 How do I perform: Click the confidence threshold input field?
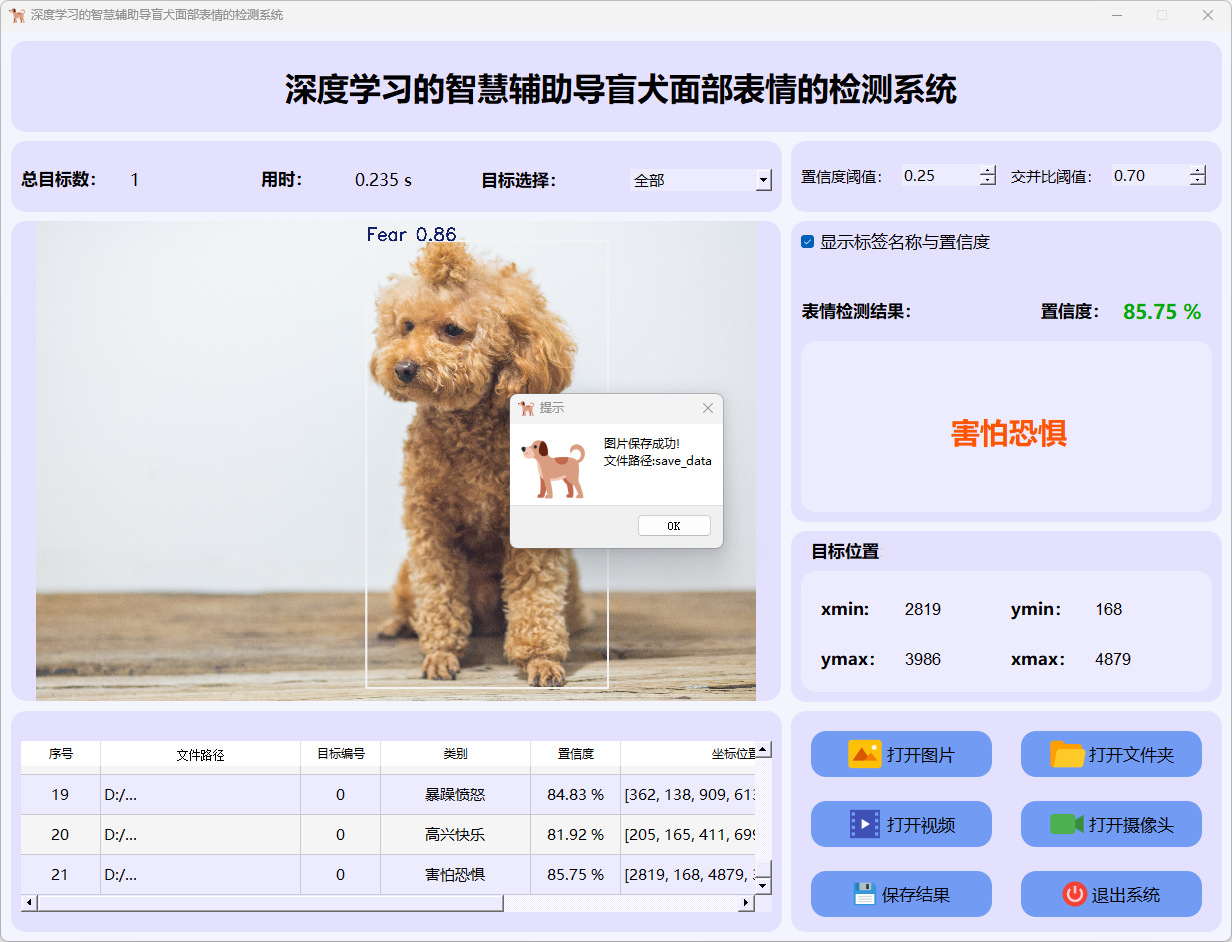point(938,176)
